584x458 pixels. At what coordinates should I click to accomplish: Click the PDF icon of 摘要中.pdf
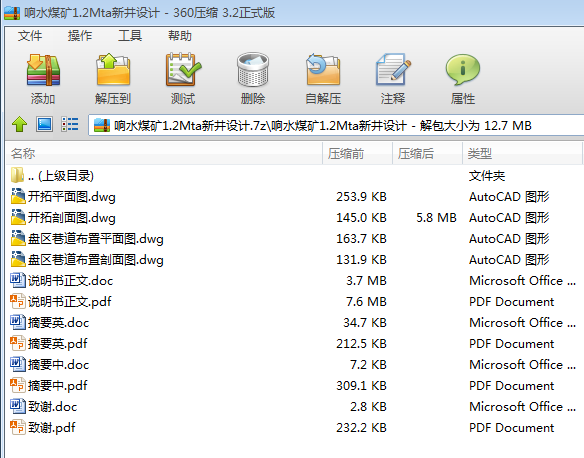pos(18,385)
